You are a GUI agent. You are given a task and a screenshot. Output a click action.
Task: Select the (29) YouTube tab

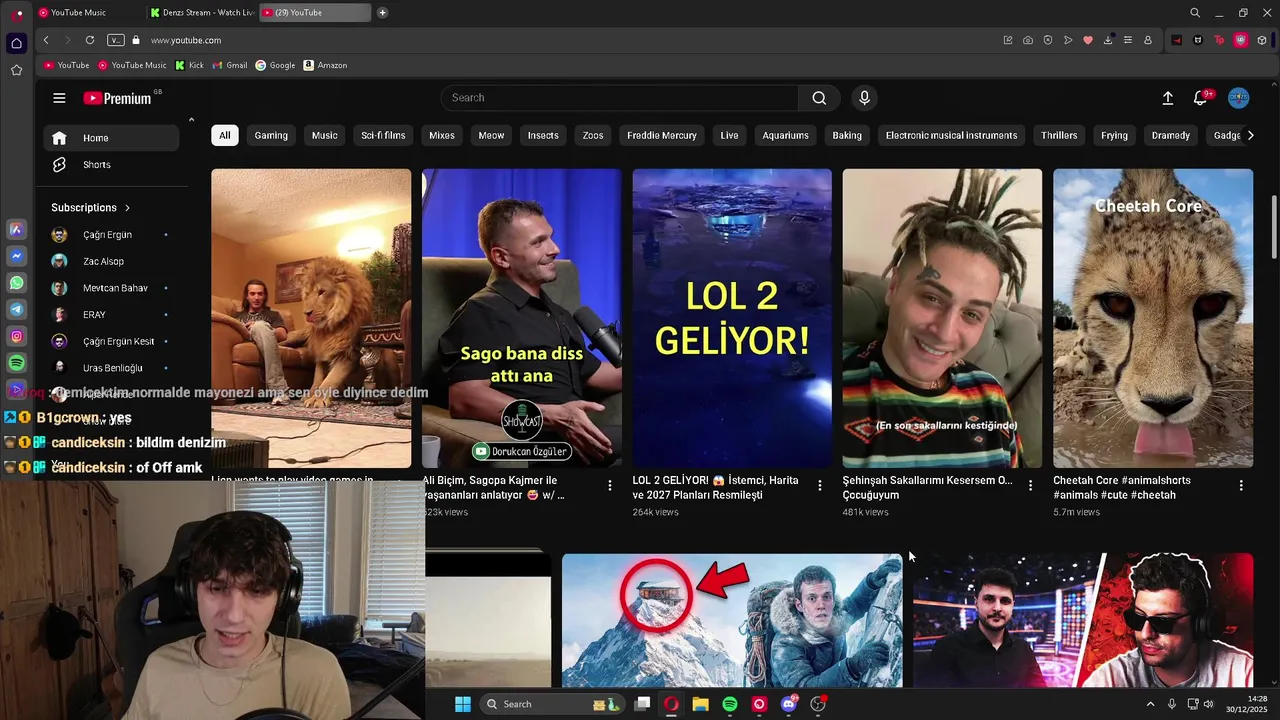tap(314, 13)
